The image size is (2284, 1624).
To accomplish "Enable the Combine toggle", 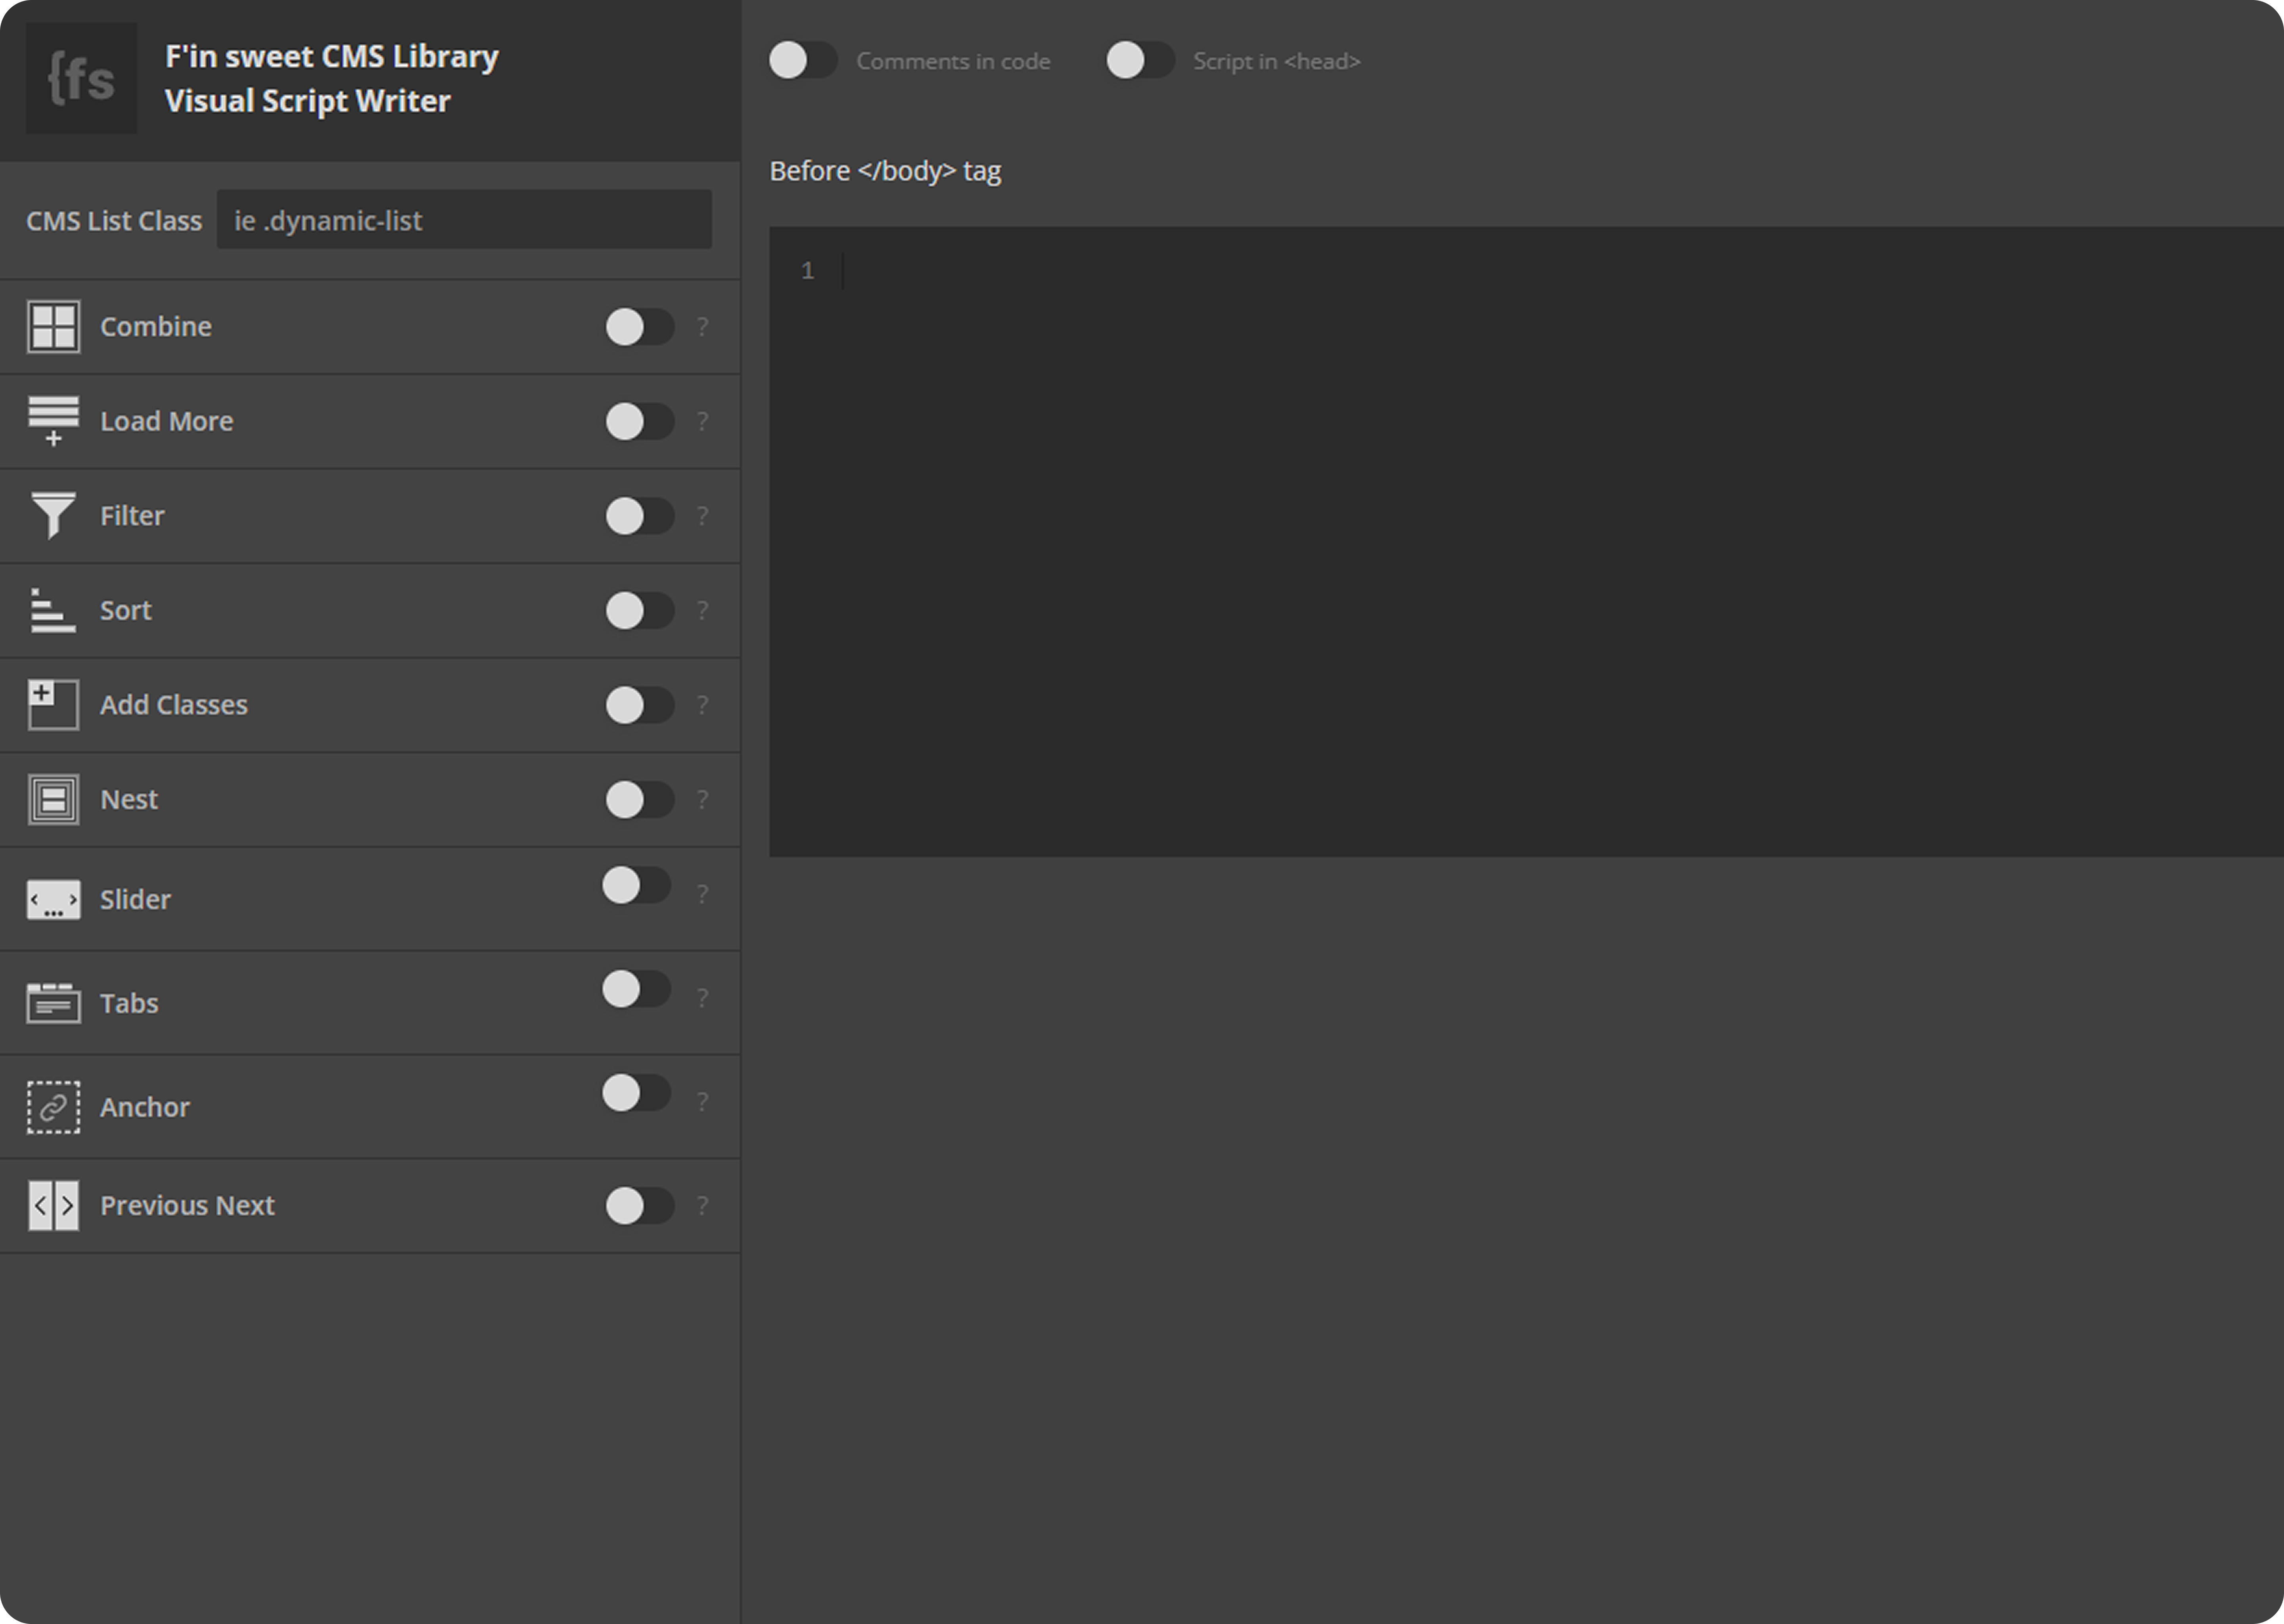I will [640, 327].
